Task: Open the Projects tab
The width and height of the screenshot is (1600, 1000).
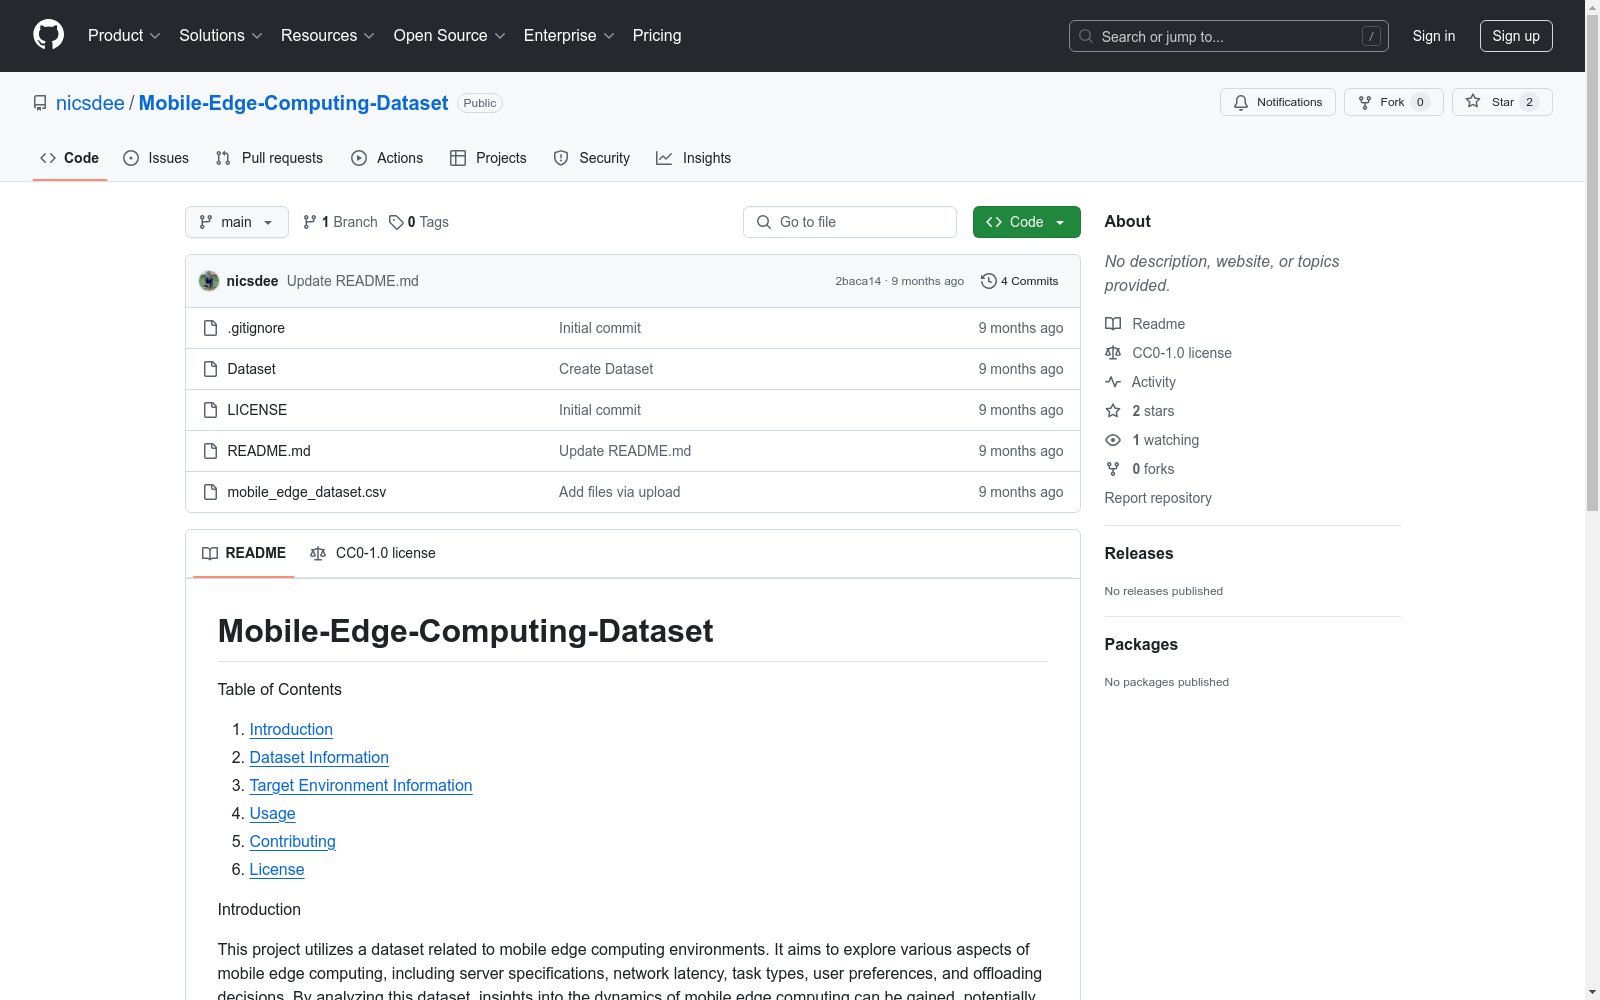Action: (488, 158)
